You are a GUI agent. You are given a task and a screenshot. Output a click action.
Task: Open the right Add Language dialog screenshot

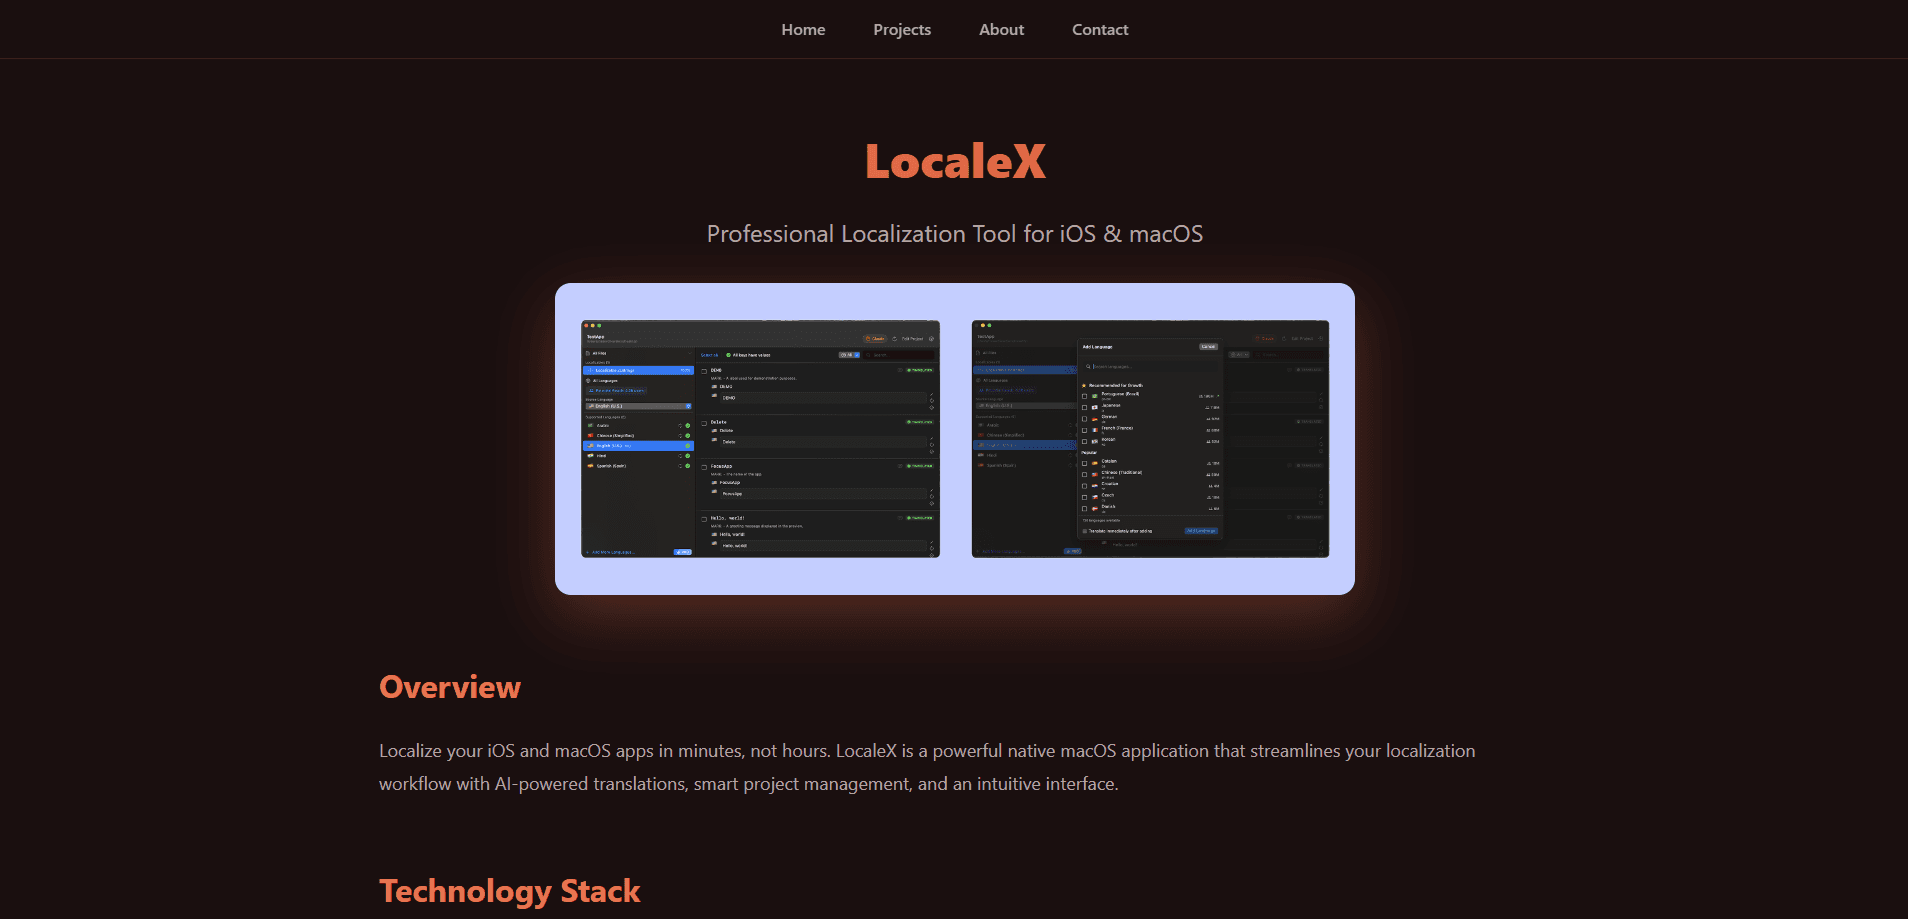coord(1150,439)
